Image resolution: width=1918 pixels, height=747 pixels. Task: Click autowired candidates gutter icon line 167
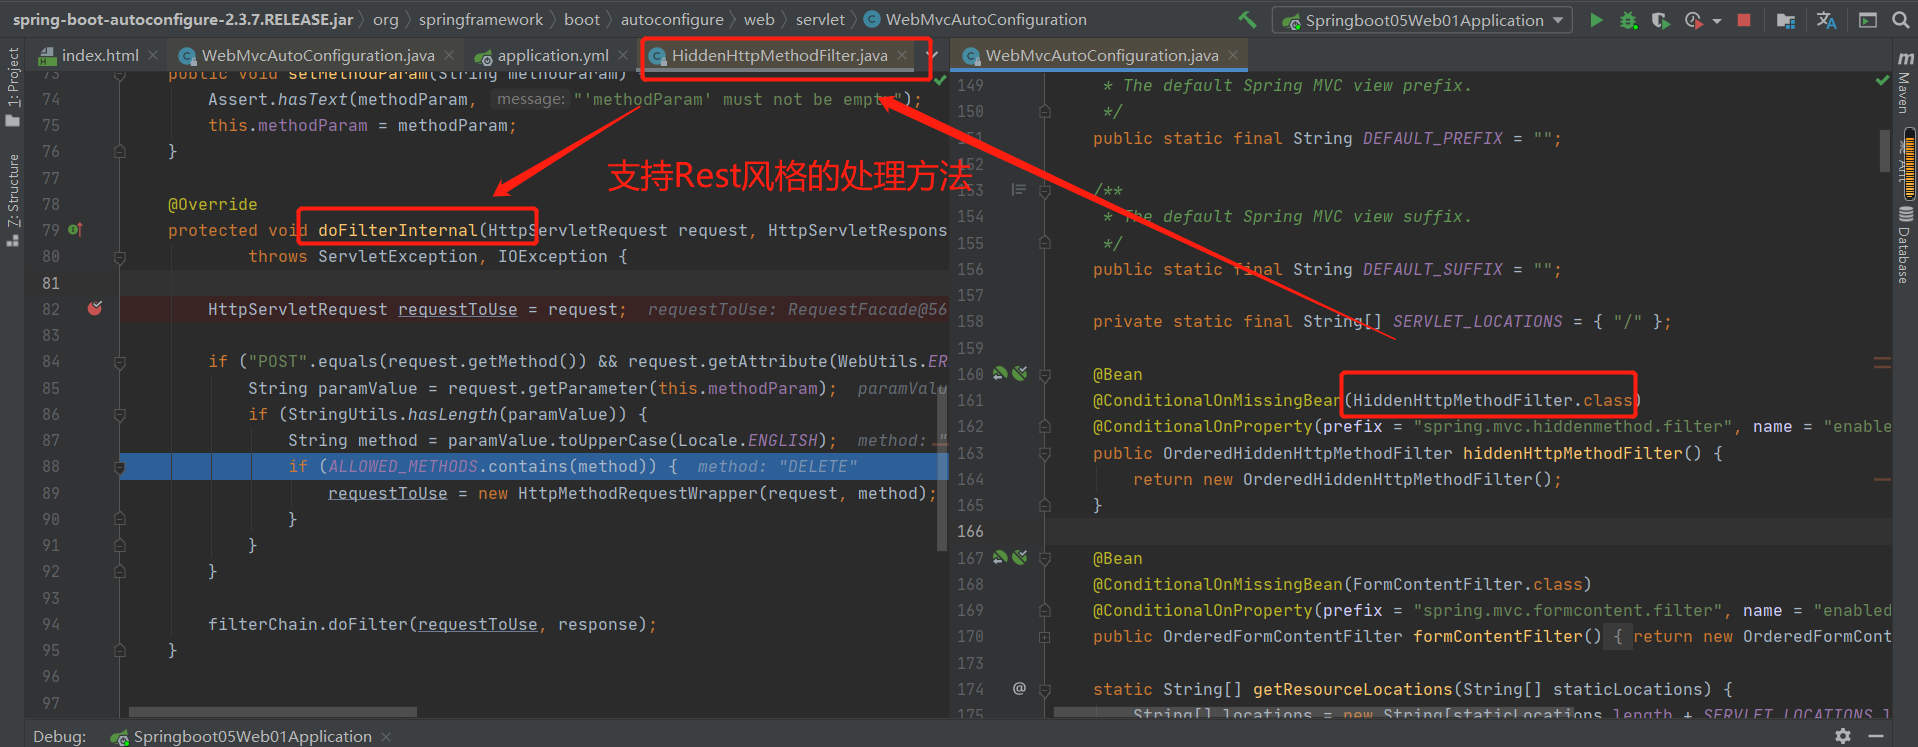click(x=1020, y=558)
